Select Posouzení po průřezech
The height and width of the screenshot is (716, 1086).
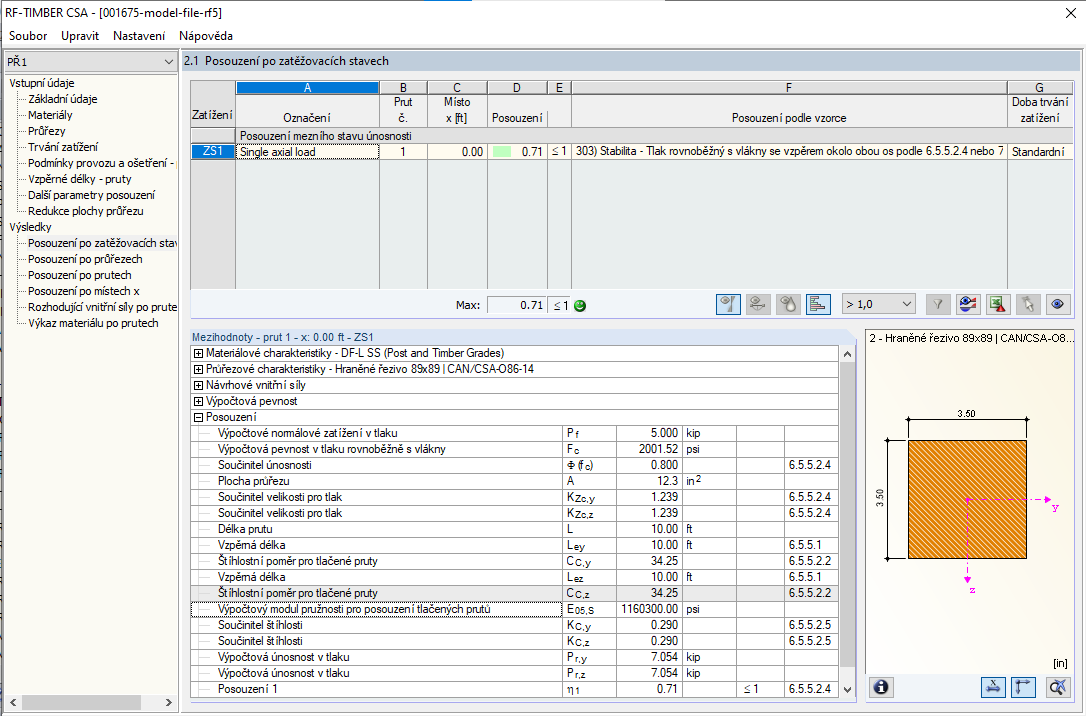coord(85,259)
